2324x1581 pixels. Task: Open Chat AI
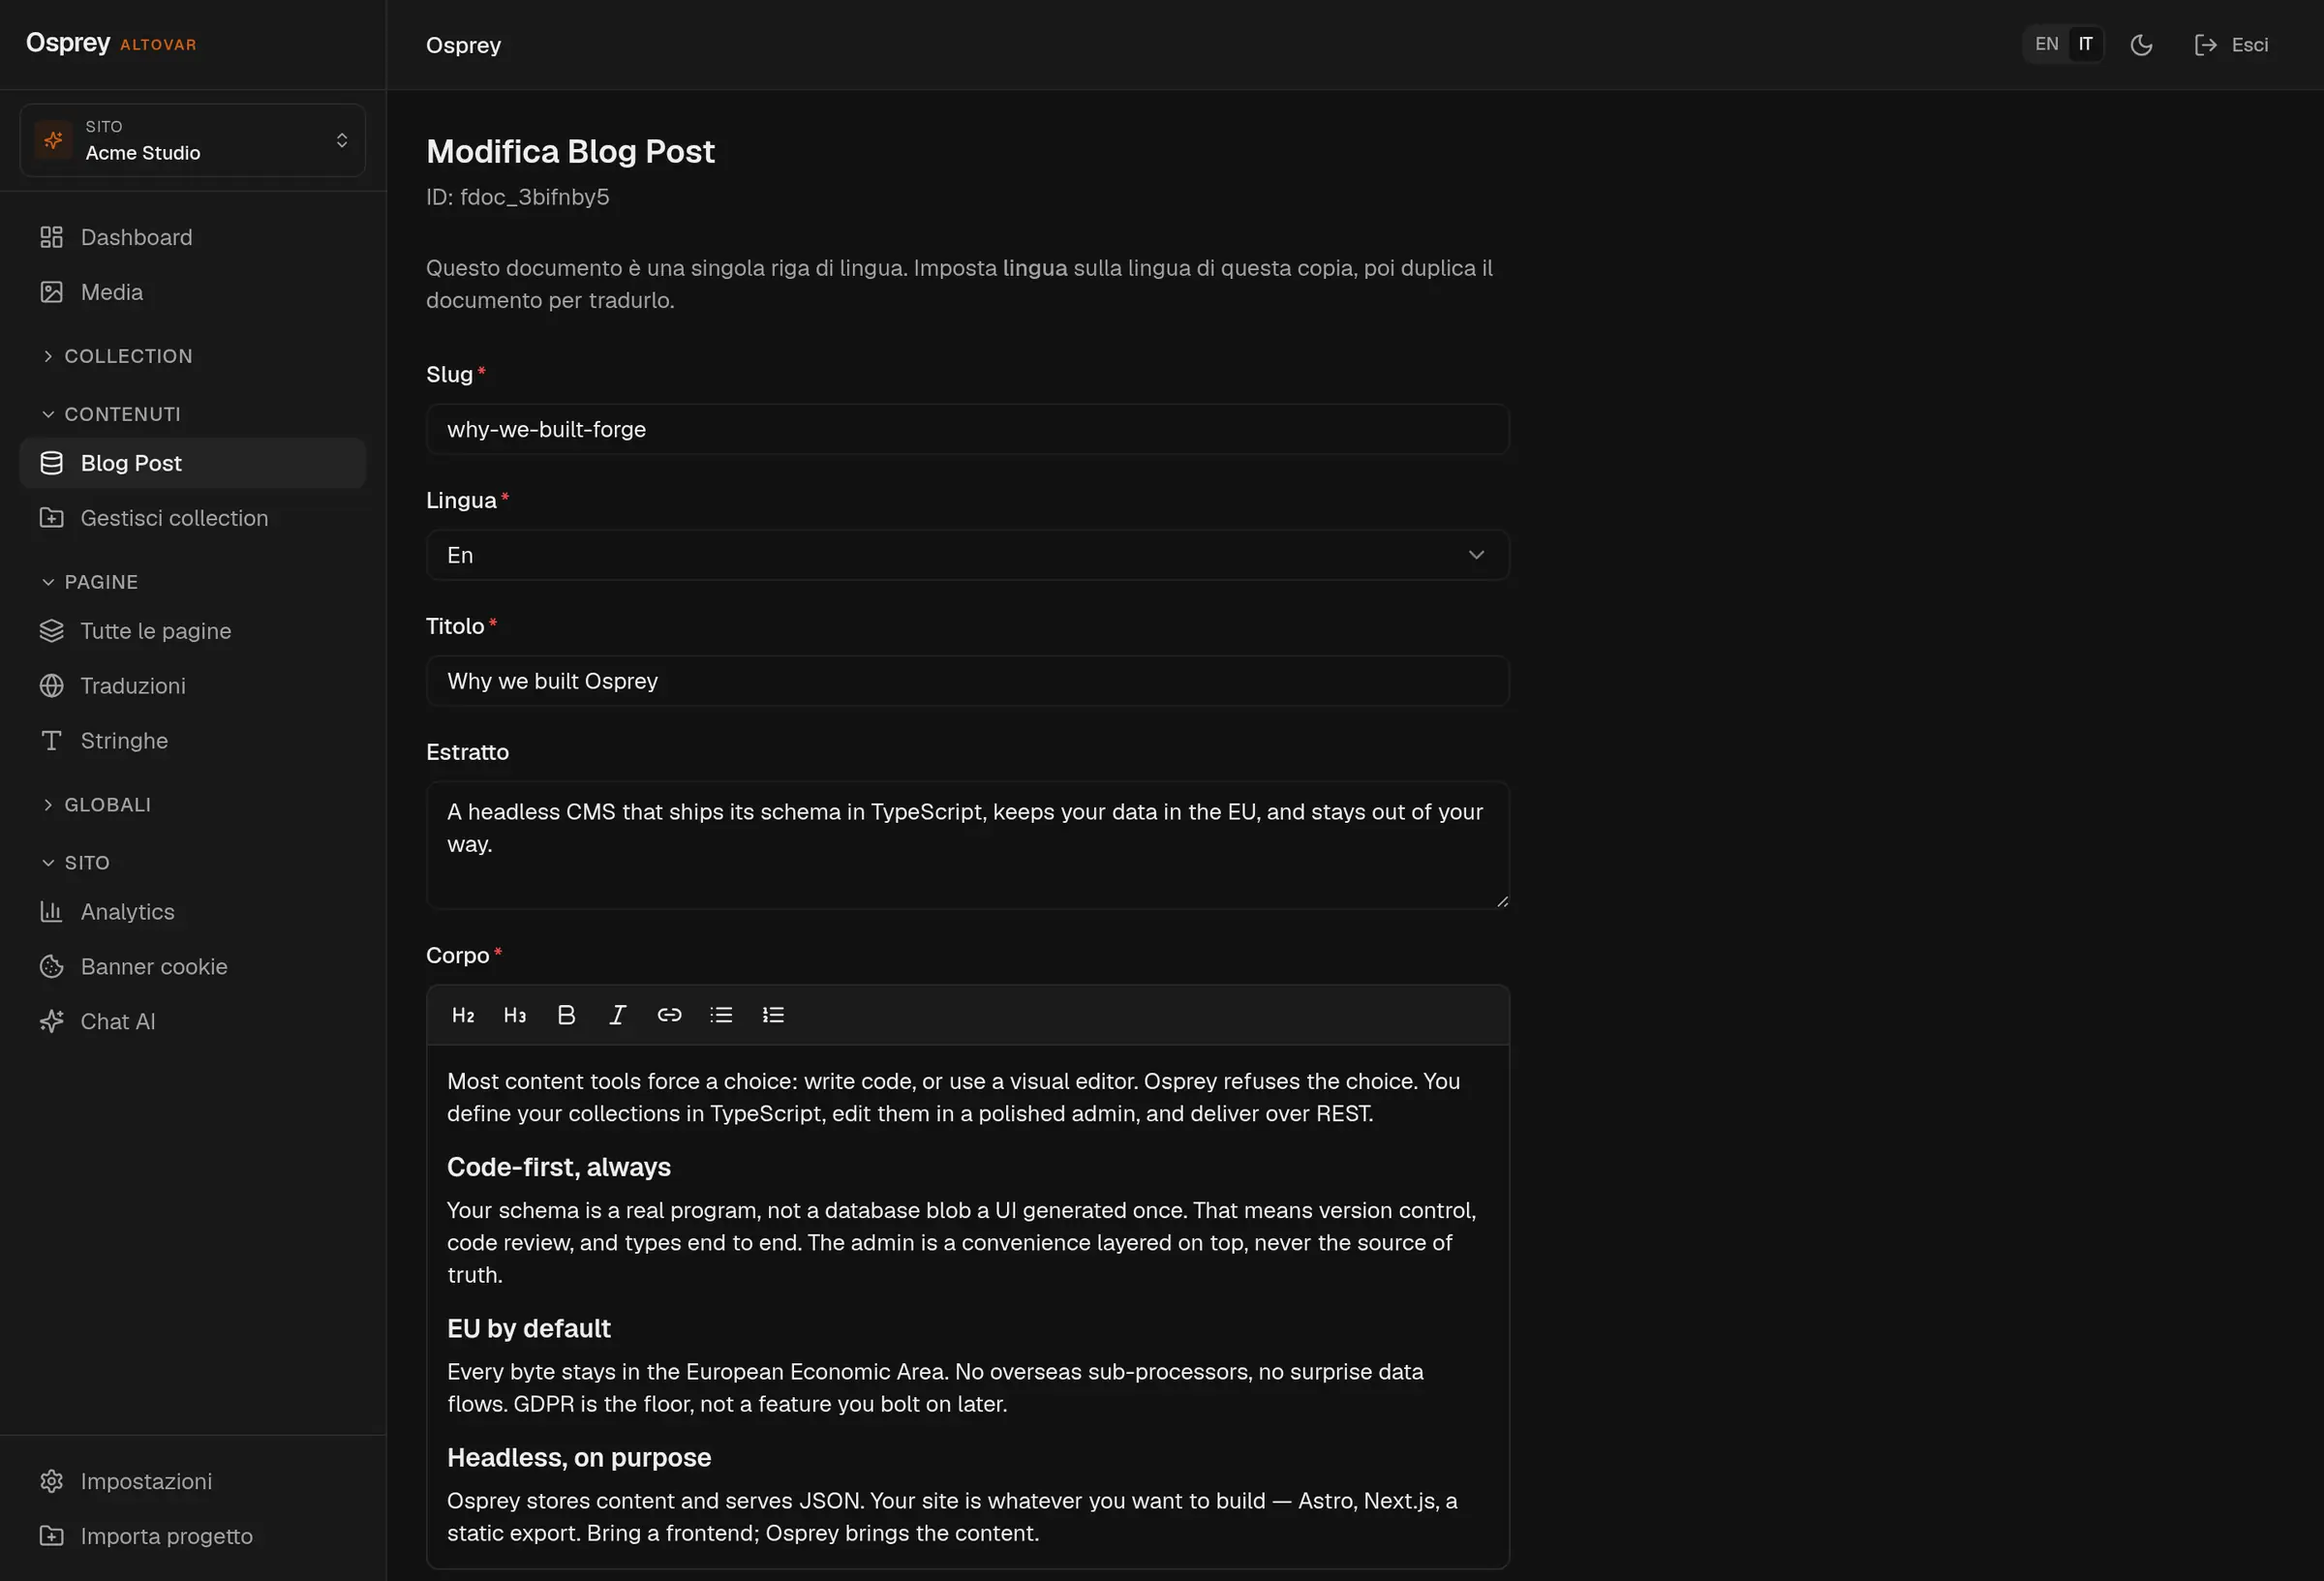pyautogui.click(x=192, y=1022)
